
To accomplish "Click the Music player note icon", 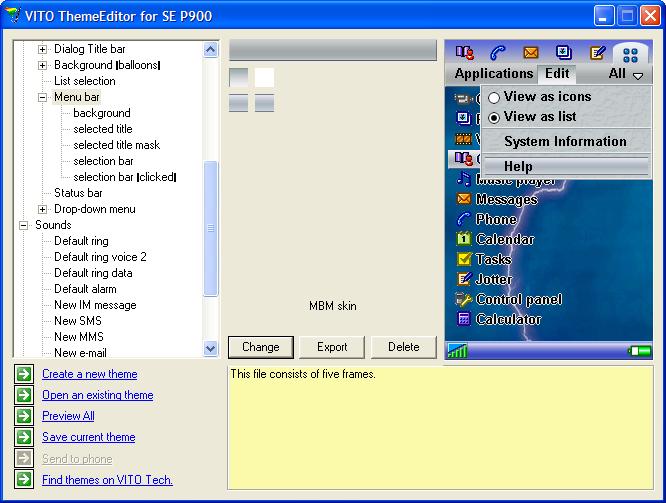I will (463, 179).
